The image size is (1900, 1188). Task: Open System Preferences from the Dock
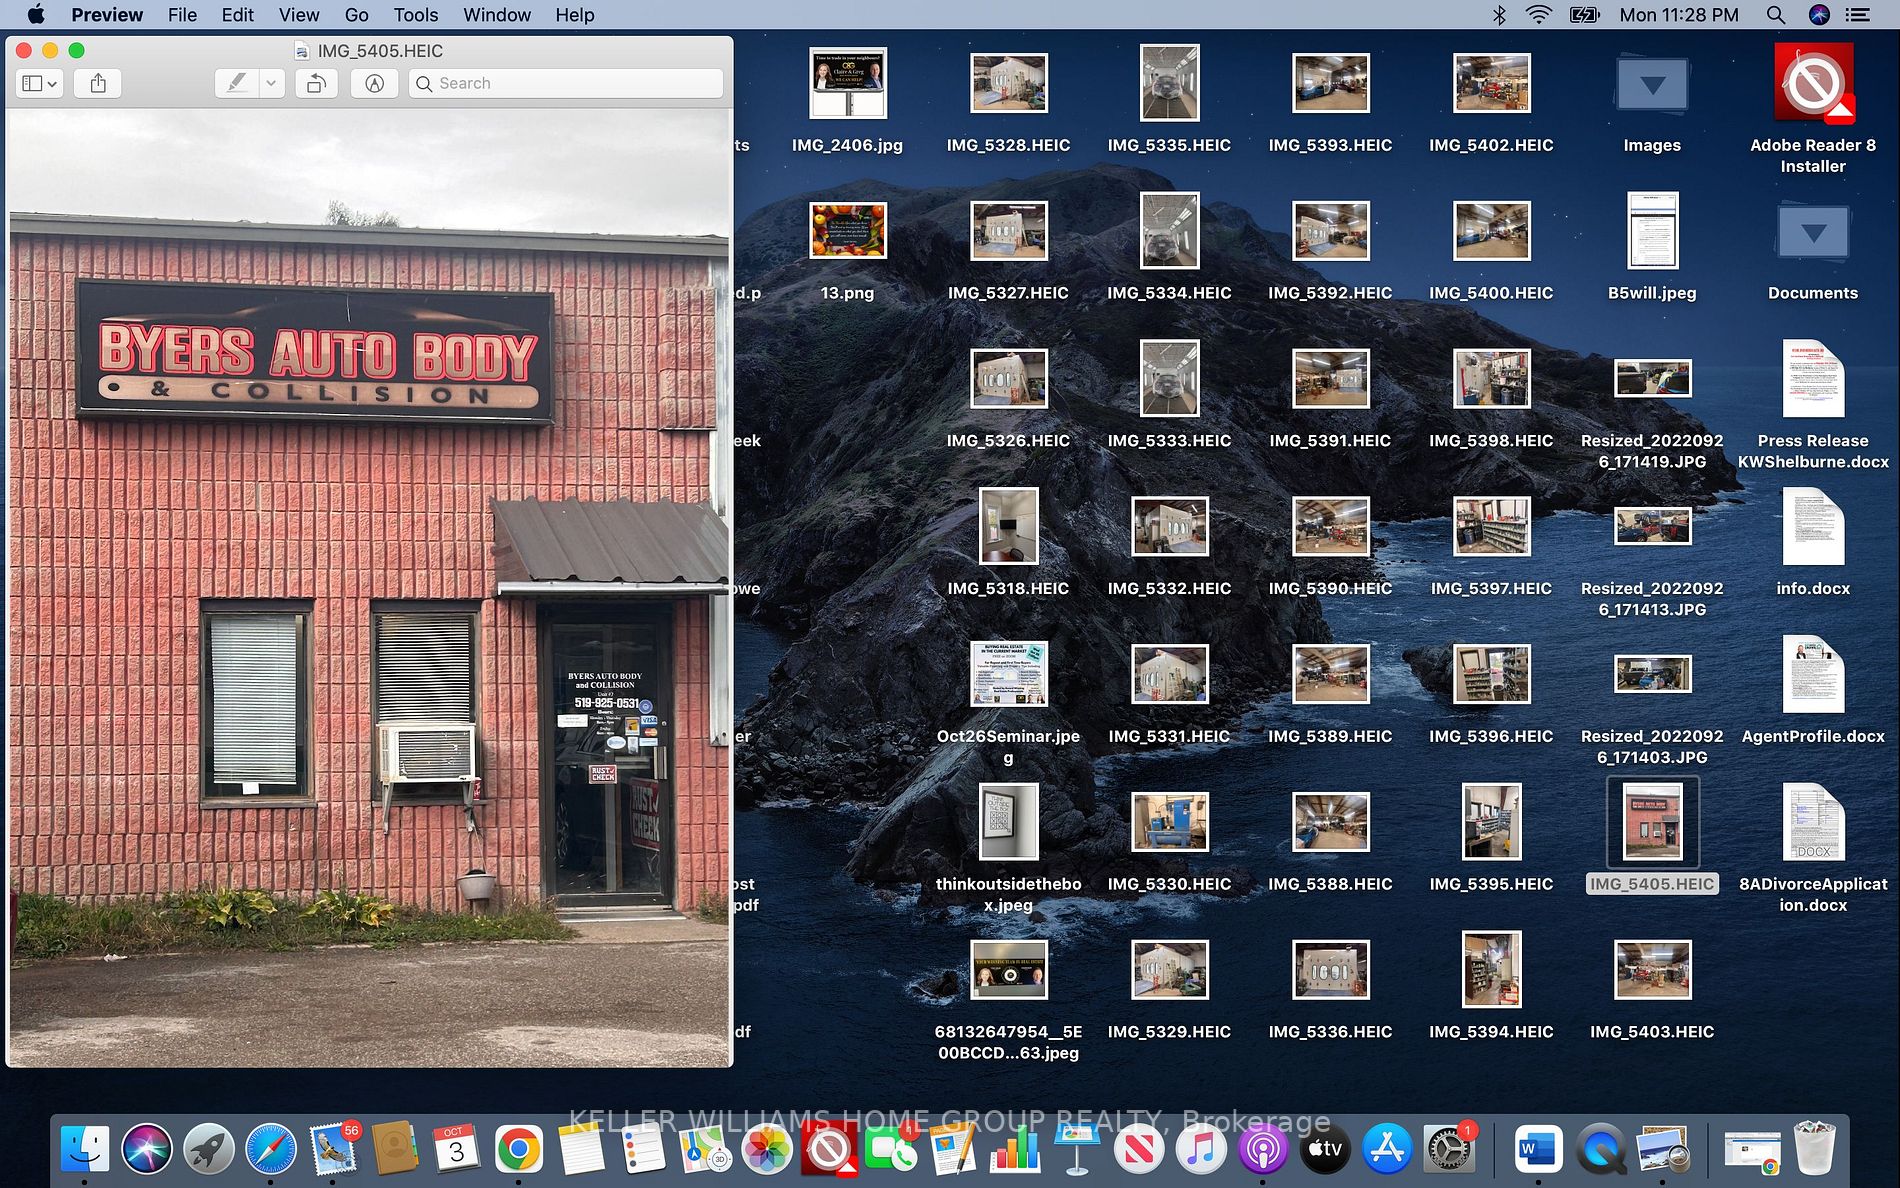point(1448,1150)
